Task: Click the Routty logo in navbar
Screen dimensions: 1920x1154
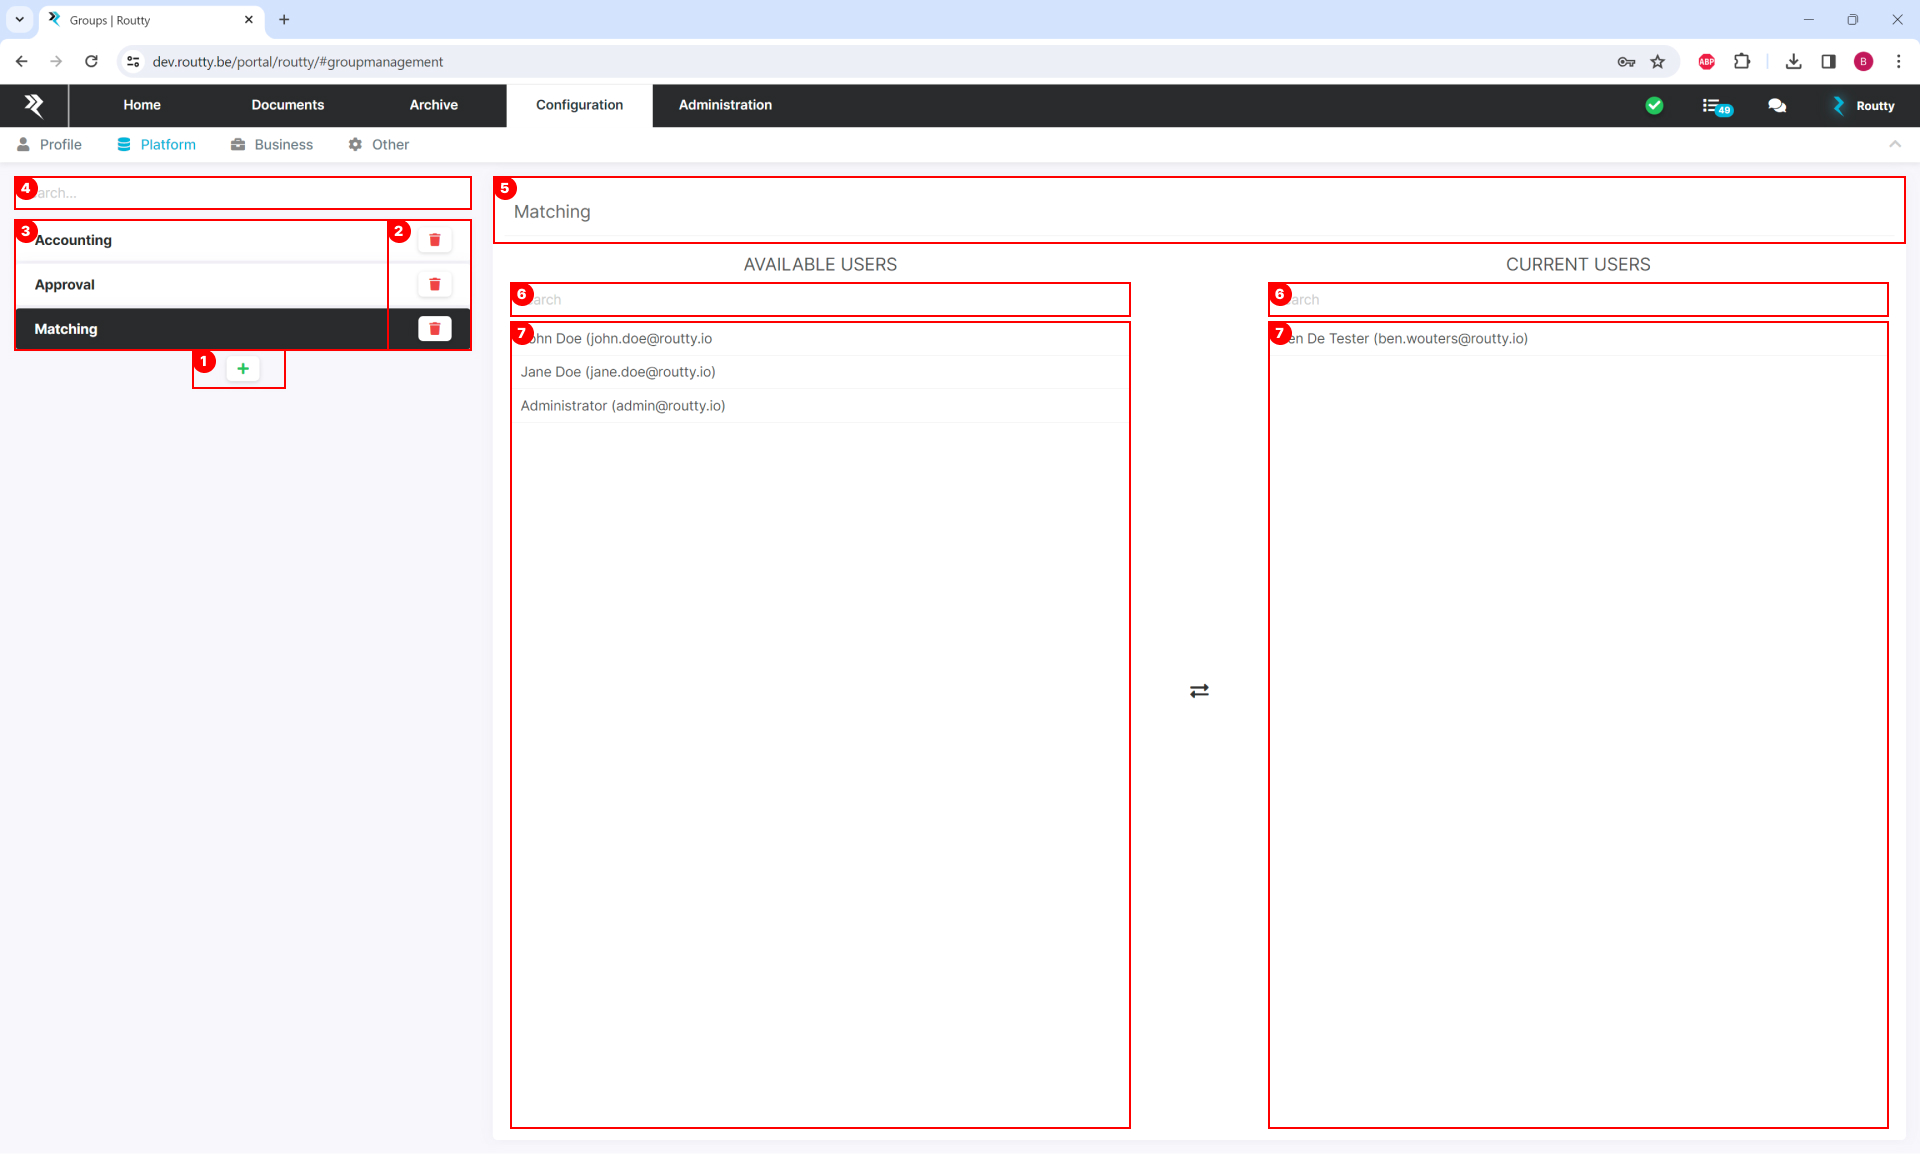Action: tap(34, 105)
